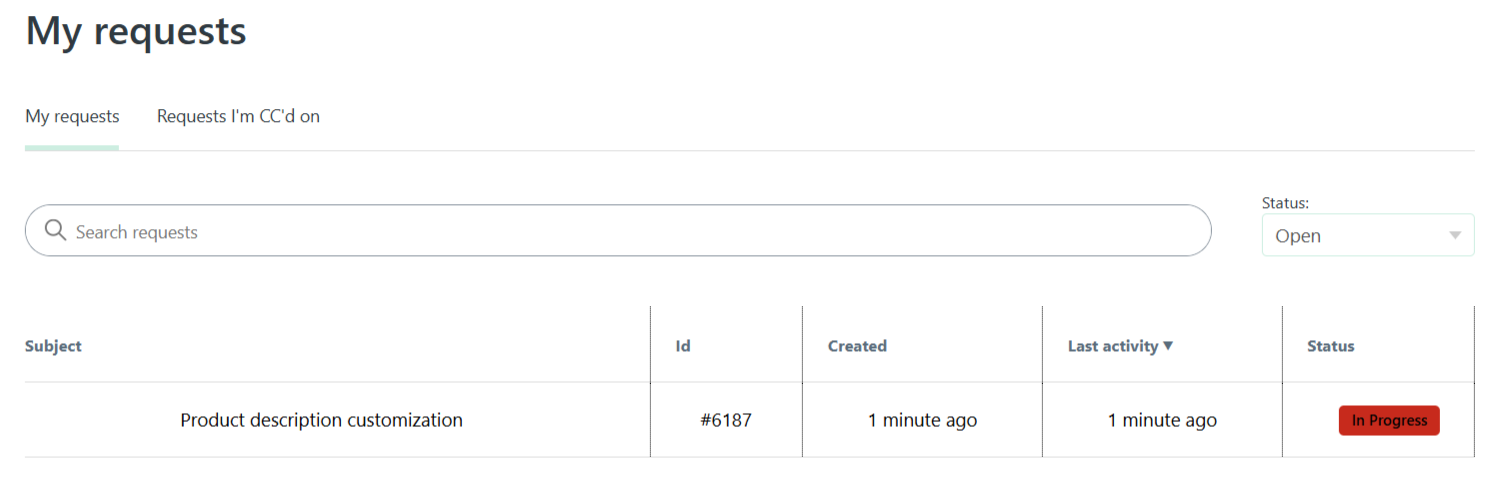The image size is (1501, 482).
Task: Click the Created 1 minute ago cell
Action: tap(922, 420)
